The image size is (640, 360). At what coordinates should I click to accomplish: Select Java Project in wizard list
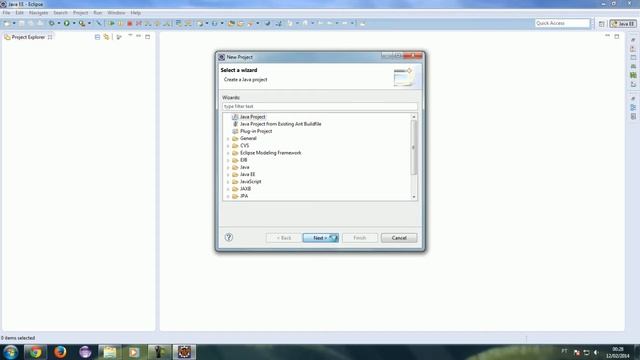click(x=252, y=117)
